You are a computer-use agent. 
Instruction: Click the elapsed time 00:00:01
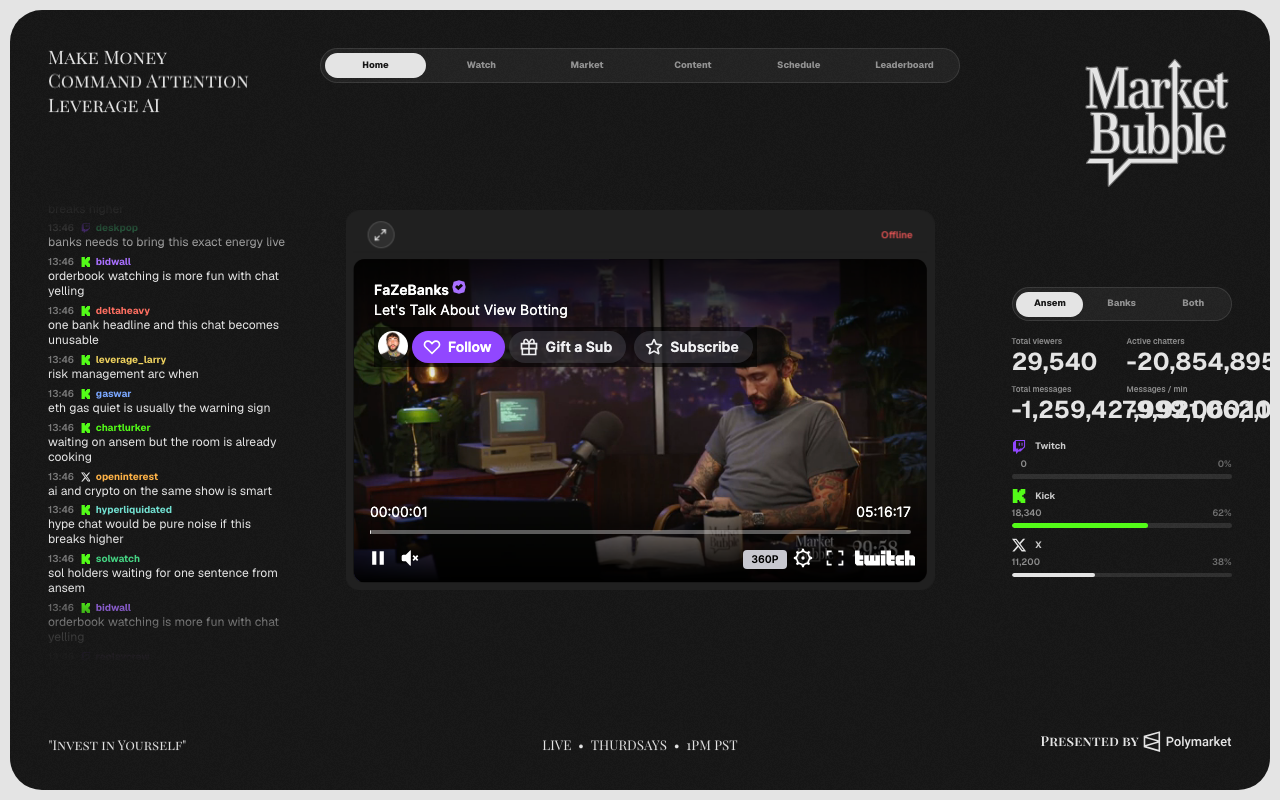[x=399, y=512]
